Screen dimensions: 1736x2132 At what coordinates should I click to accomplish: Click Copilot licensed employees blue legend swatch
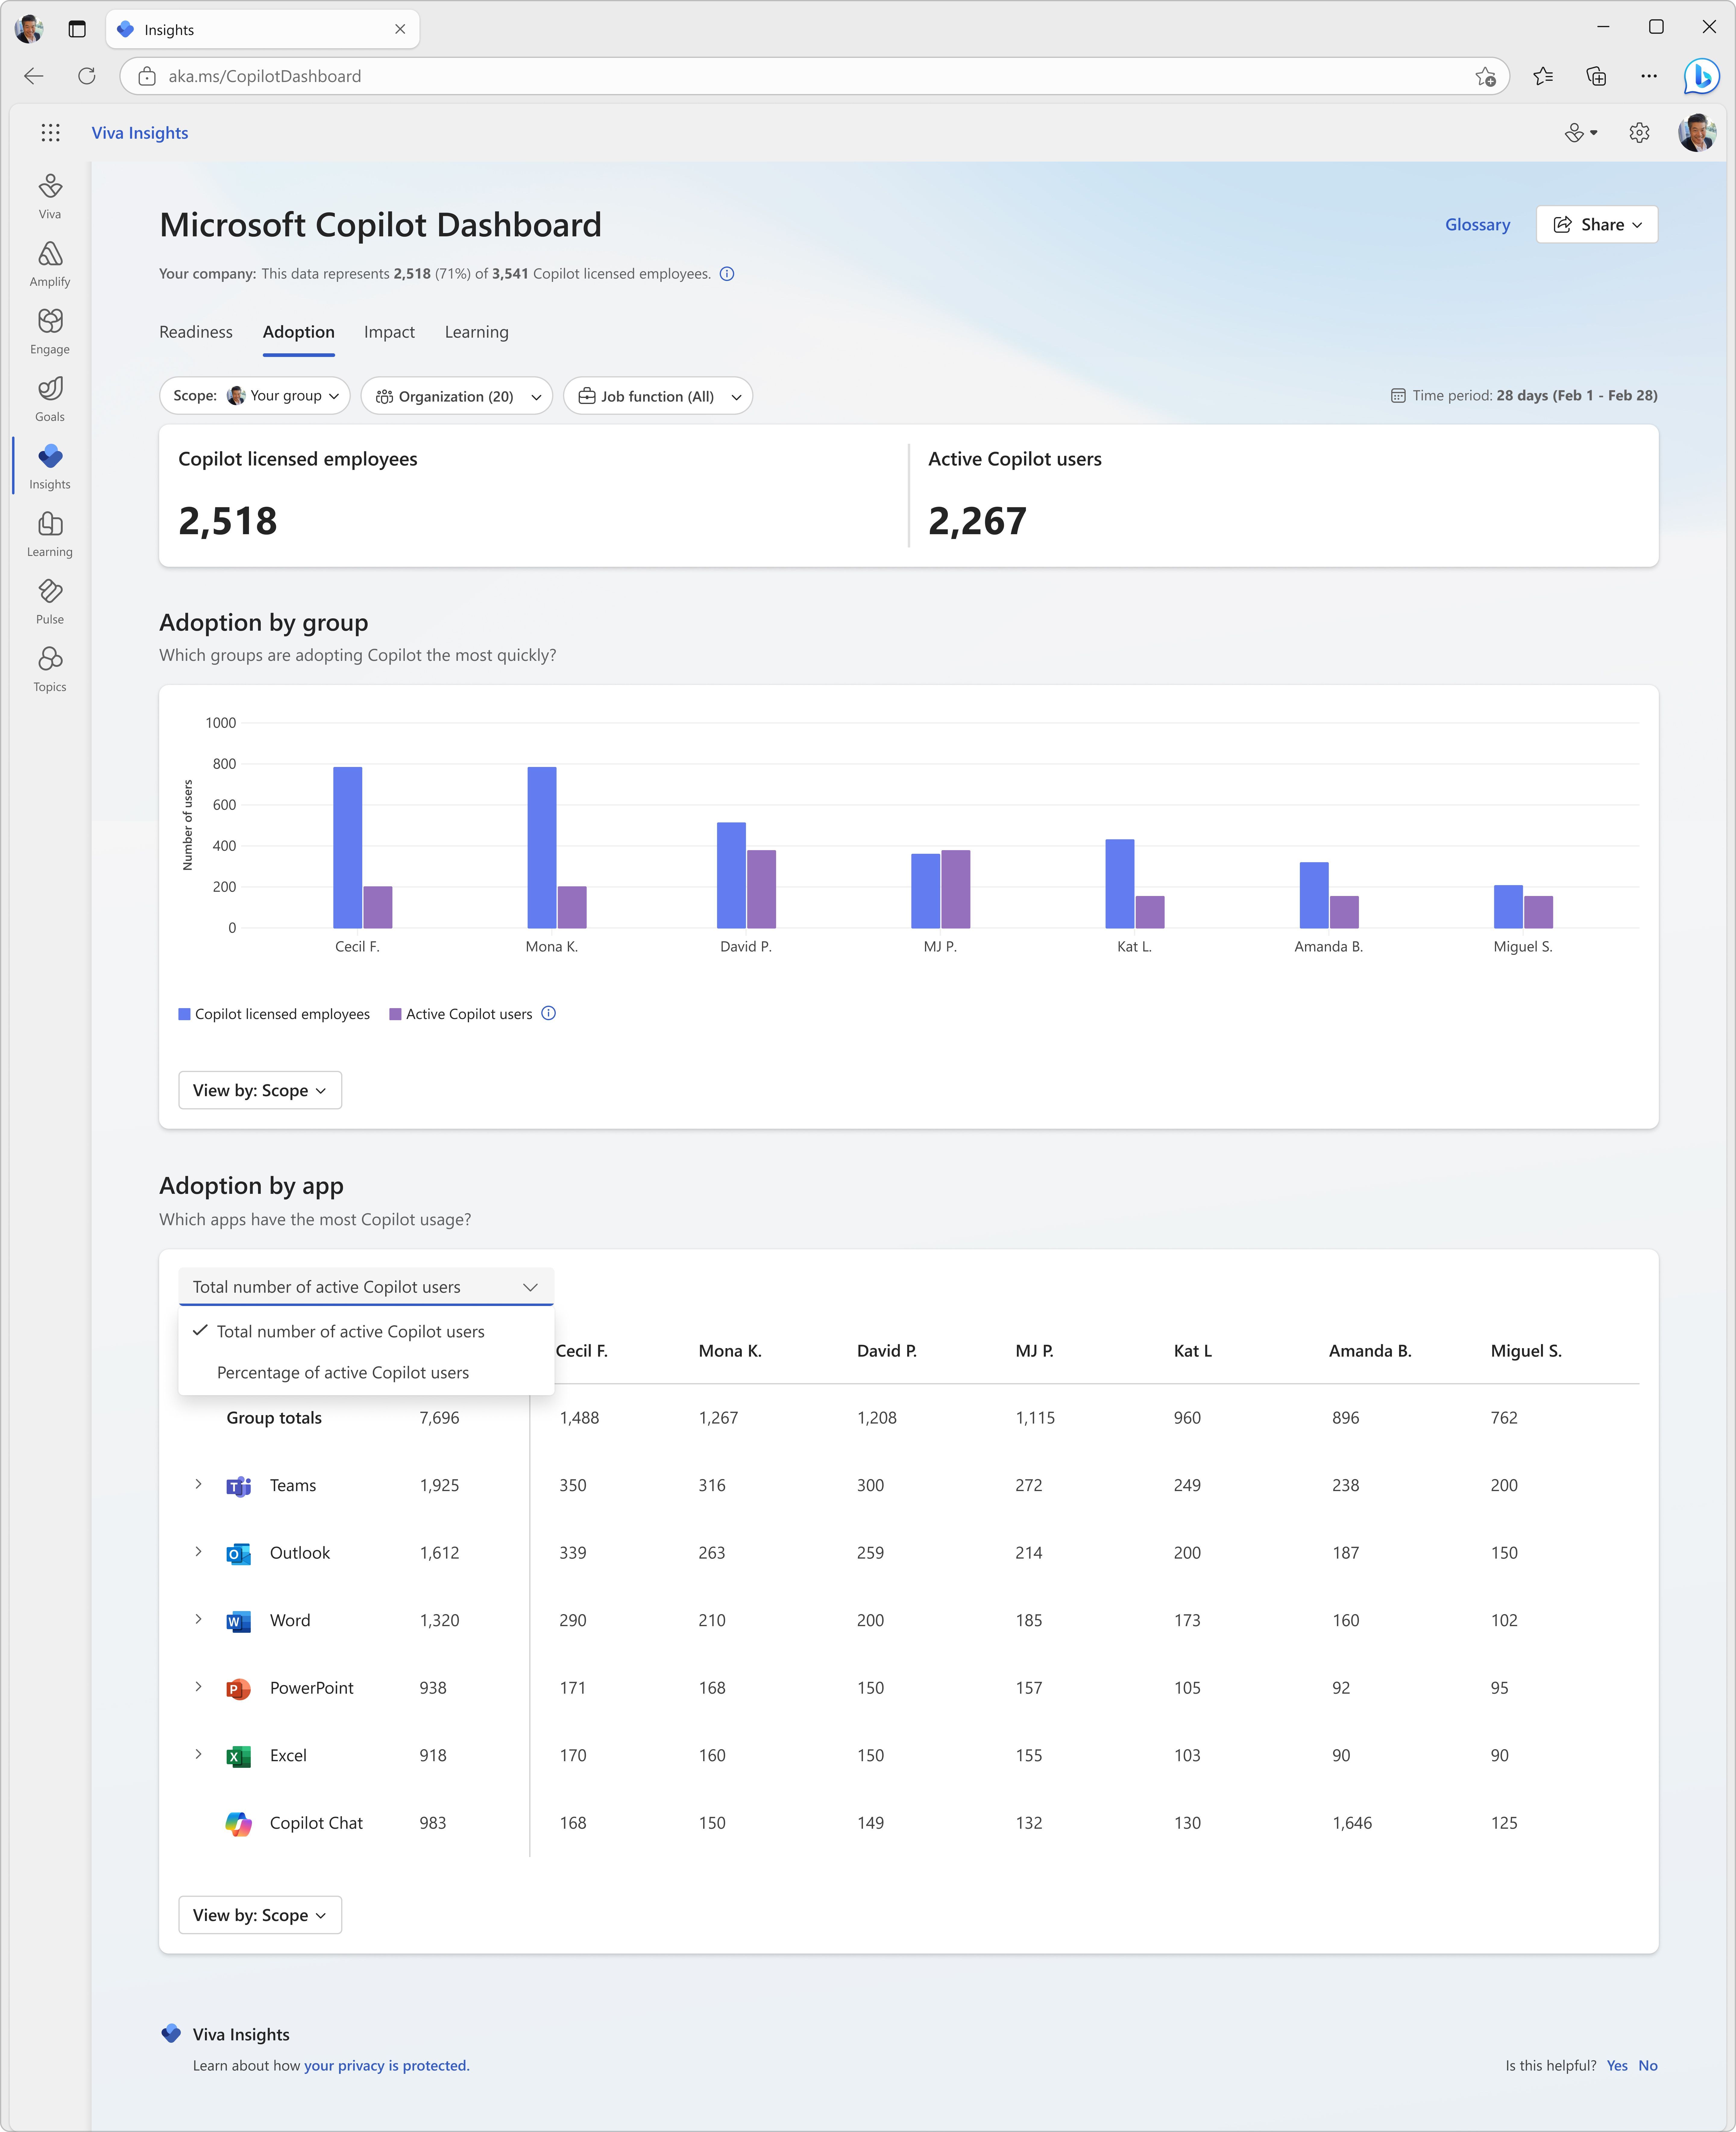(184, 1014)
